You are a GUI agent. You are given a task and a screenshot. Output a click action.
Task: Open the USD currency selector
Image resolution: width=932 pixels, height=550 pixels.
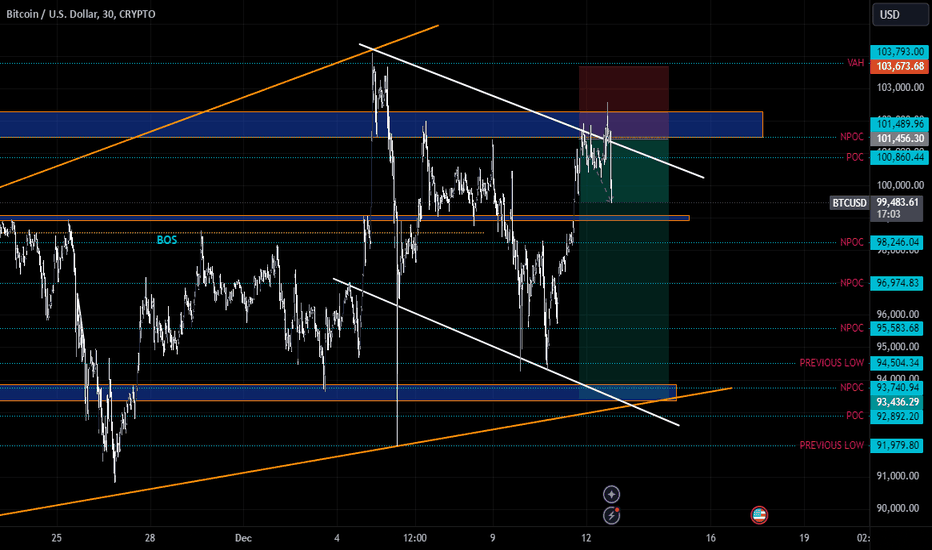click(899, 14)
